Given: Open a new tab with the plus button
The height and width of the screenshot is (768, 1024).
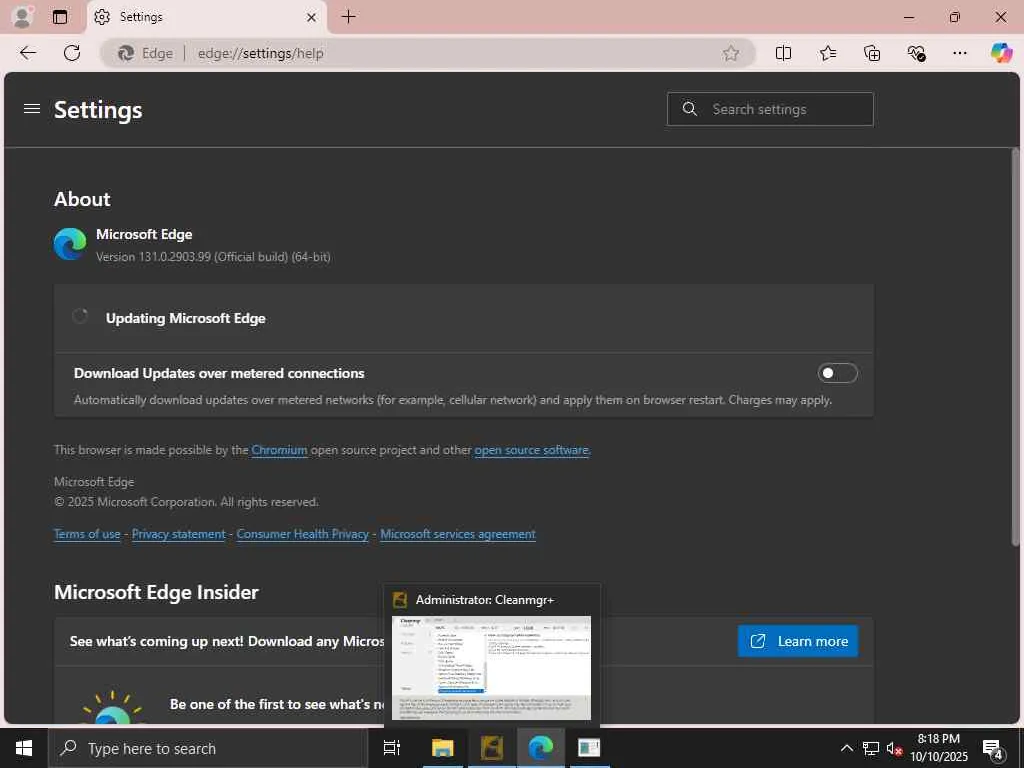Looking at the screenshot, I should (x=349, y=17).
